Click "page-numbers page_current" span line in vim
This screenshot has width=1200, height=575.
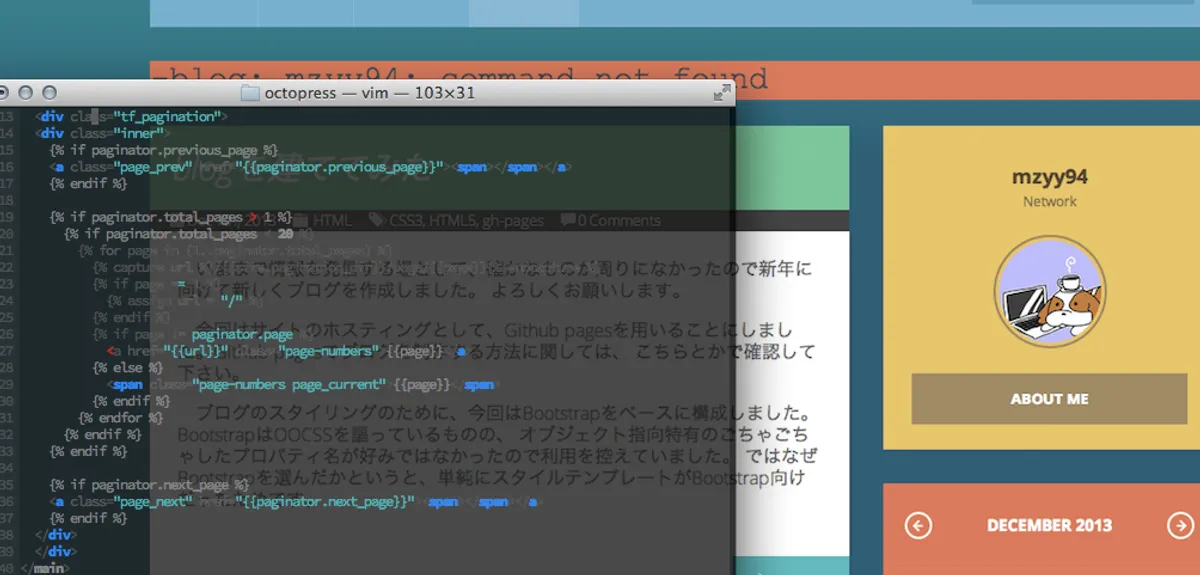click(304, 384)
